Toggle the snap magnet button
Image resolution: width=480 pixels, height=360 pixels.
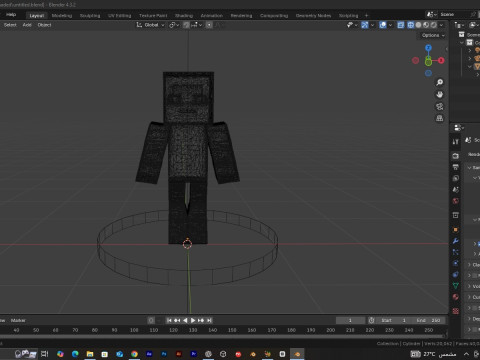(186, 25)
